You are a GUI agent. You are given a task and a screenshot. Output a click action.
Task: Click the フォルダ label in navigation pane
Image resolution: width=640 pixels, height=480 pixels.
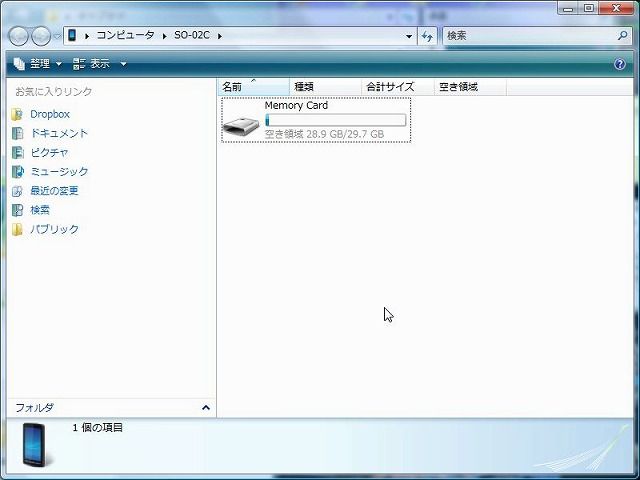click(34, 407)
